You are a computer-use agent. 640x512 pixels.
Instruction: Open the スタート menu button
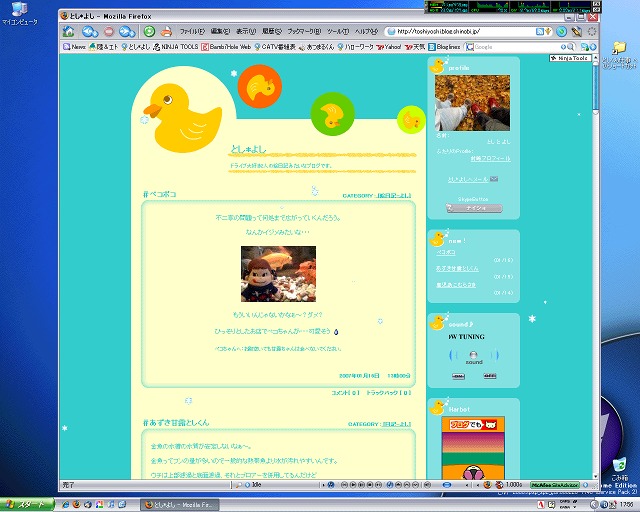pos(27,505)
